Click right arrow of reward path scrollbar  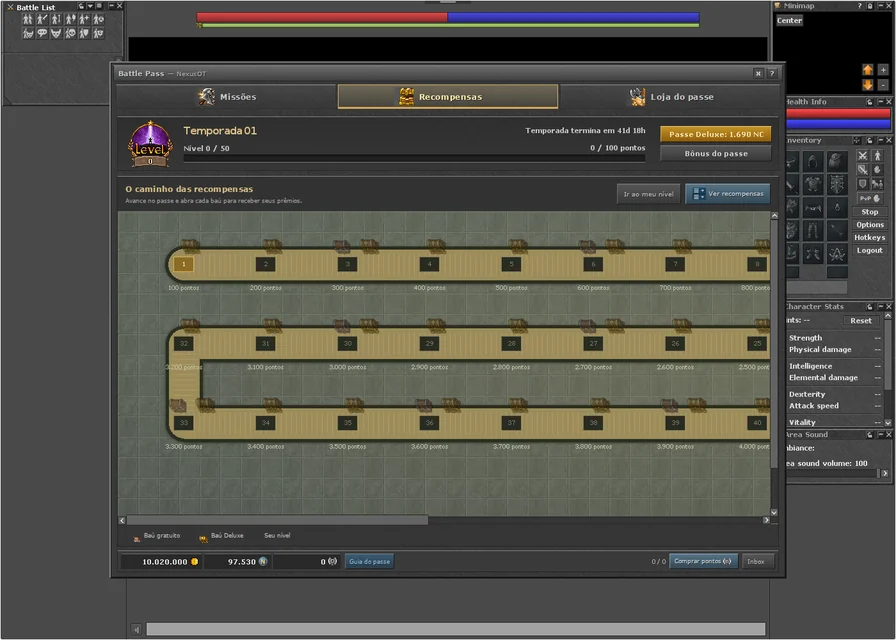(x=766, y=521)
